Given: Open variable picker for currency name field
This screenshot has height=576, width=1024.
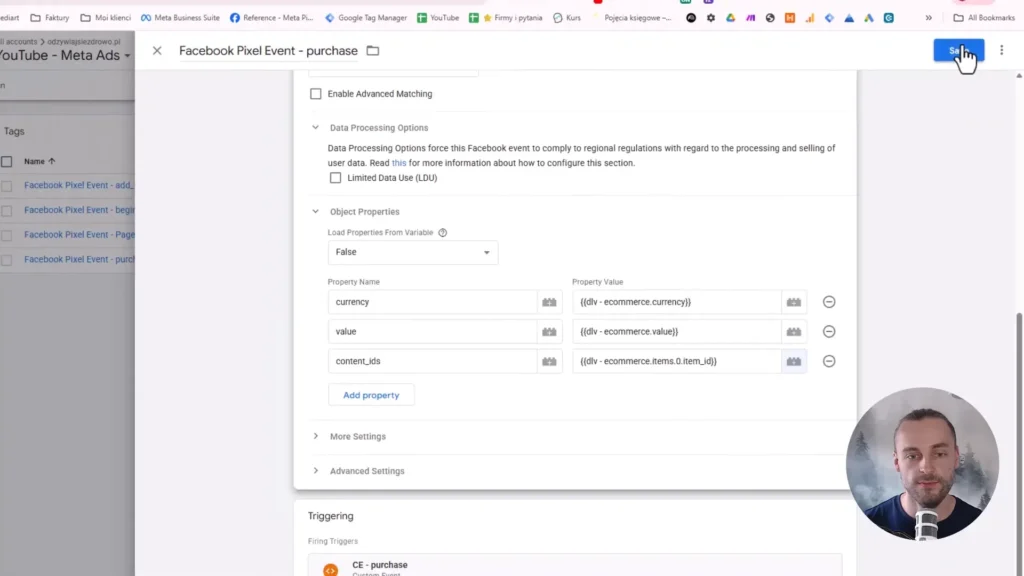Looking at the screenshot, I should click(x=549, y=302).
